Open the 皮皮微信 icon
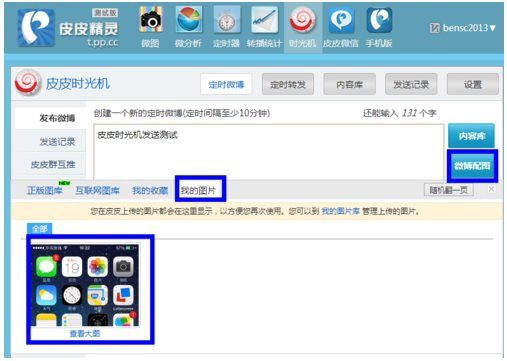507x361 pixels. [340, 20]
